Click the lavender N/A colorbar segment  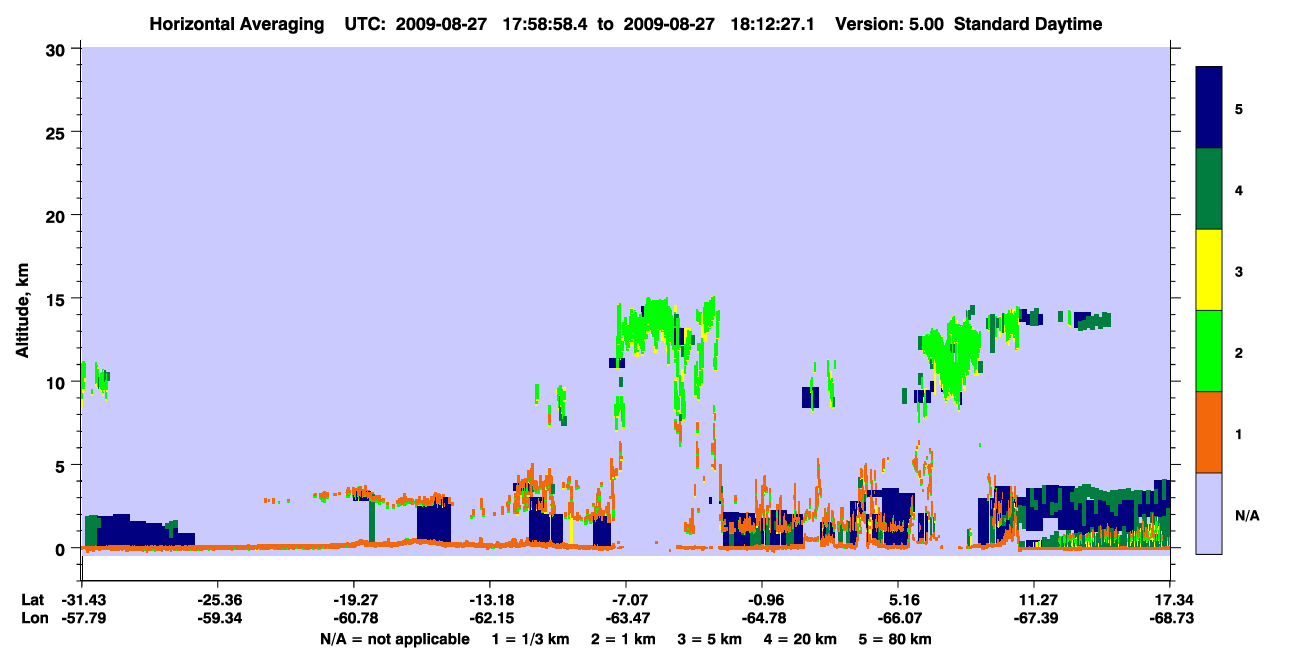coord(1209,513)
